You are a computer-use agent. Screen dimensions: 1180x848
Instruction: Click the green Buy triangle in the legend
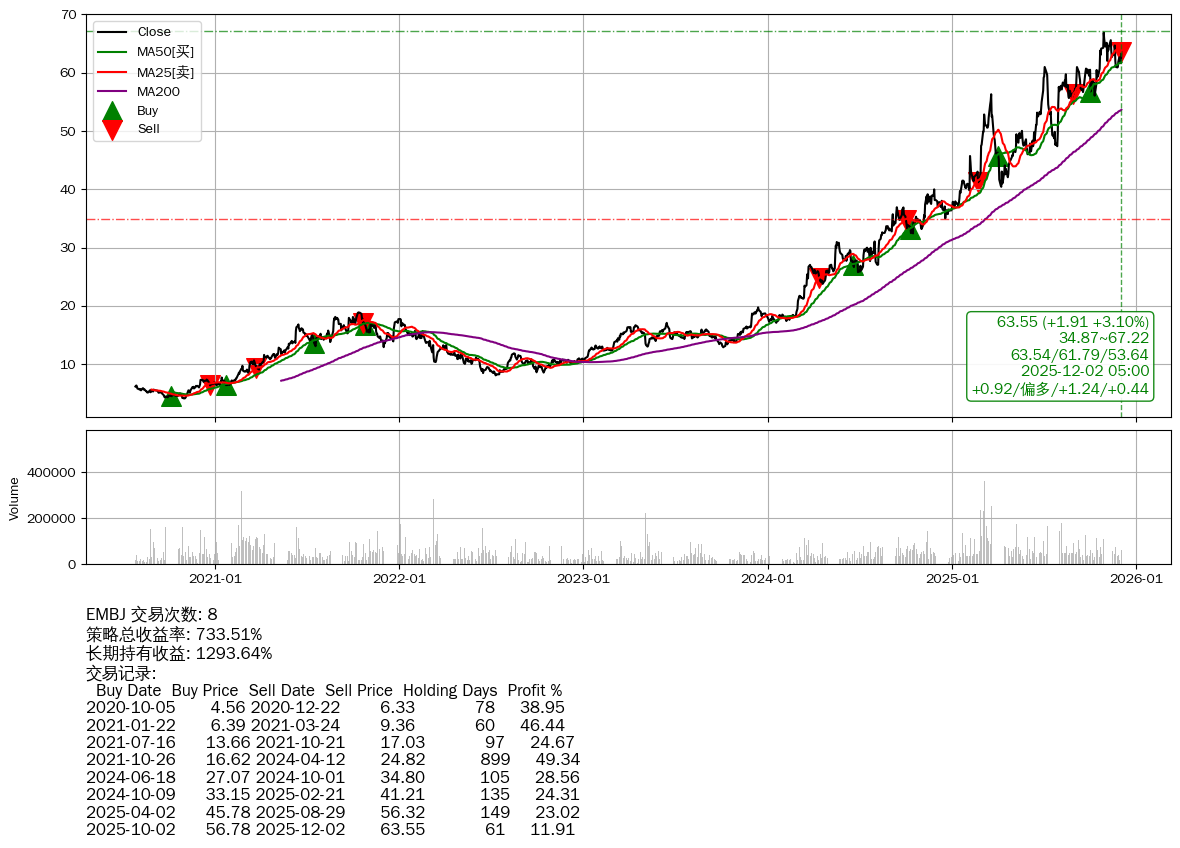coord(113,111)
